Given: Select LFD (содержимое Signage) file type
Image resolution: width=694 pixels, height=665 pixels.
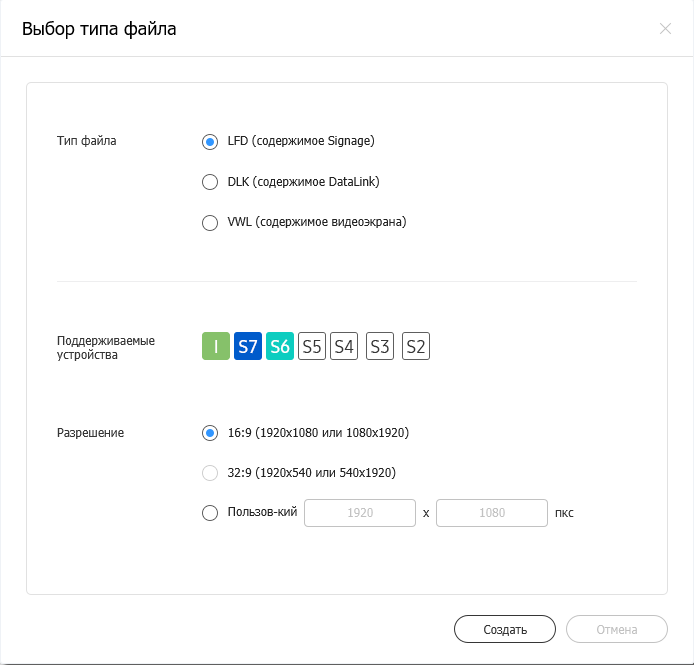Looking at the screenshot, I should tap(210, 142).
